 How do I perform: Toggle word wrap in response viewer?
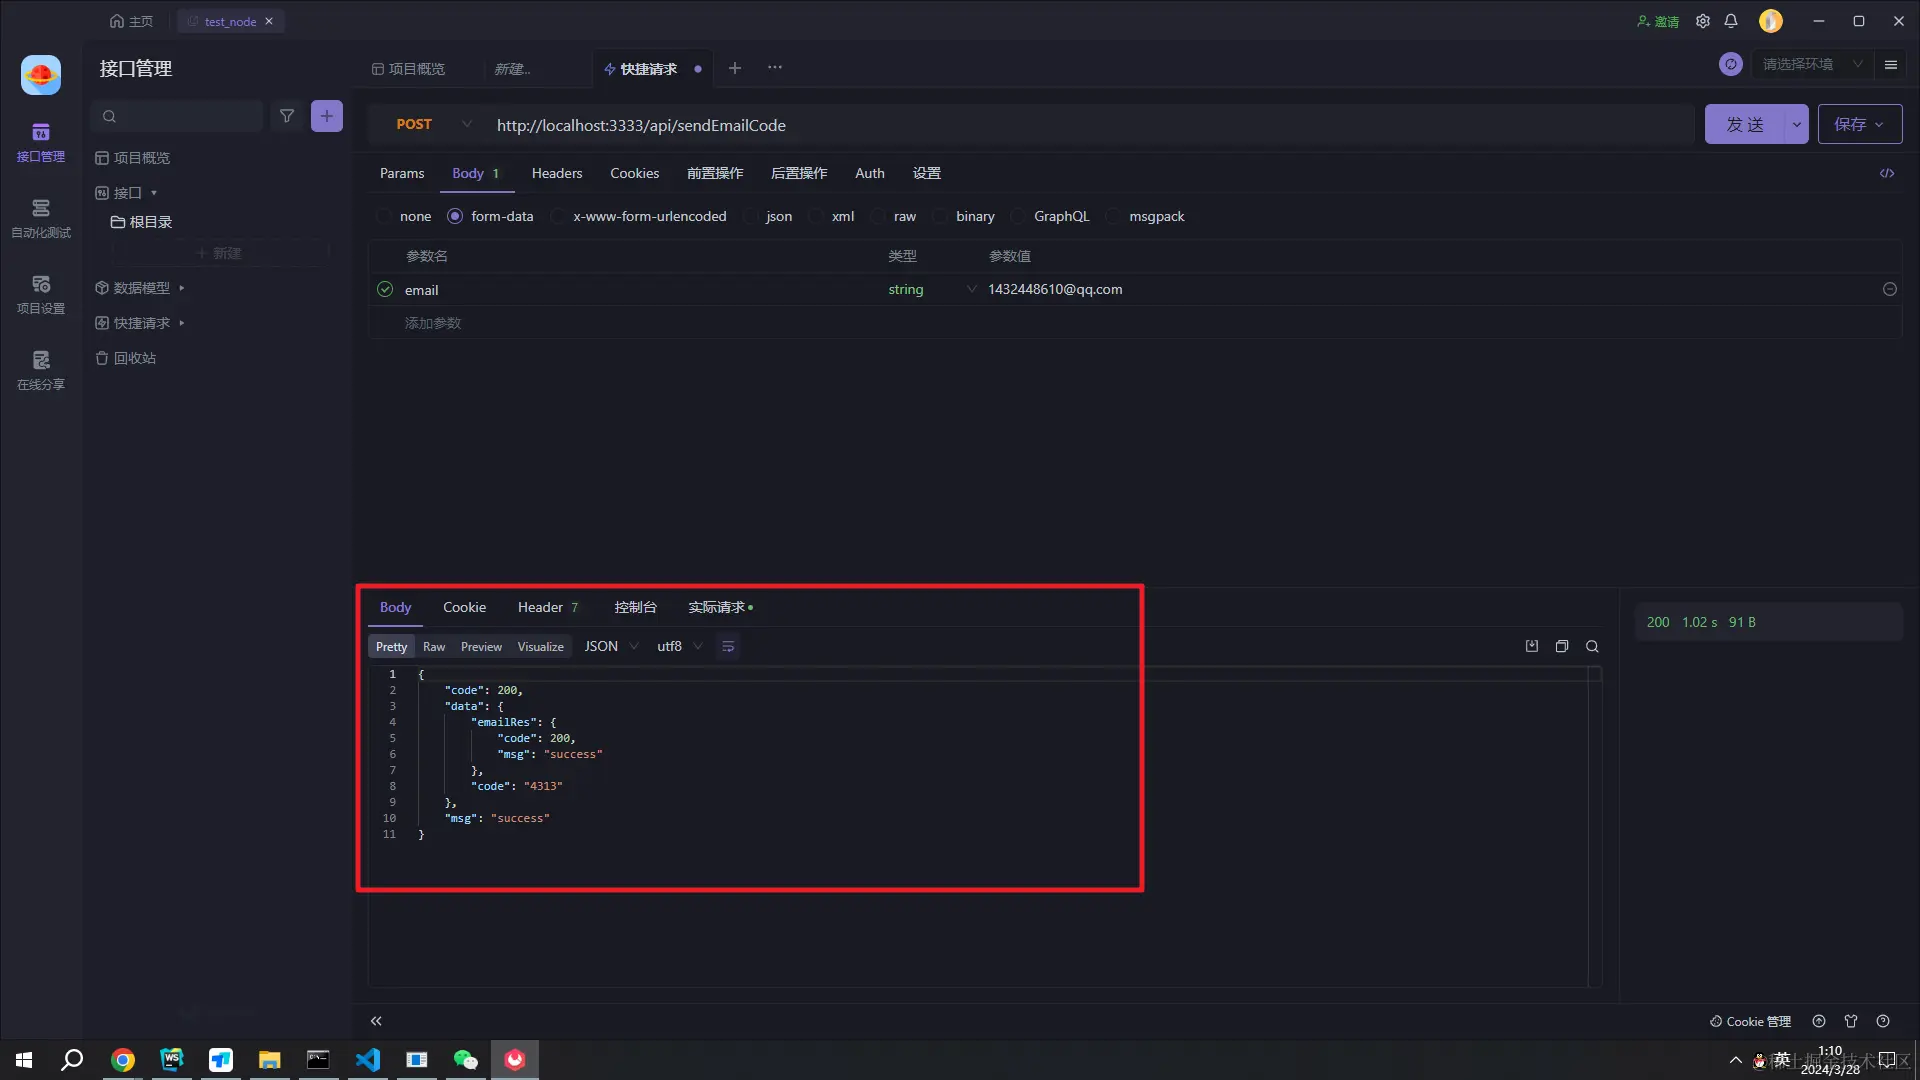pyautogui.click(x=728, y=647)
